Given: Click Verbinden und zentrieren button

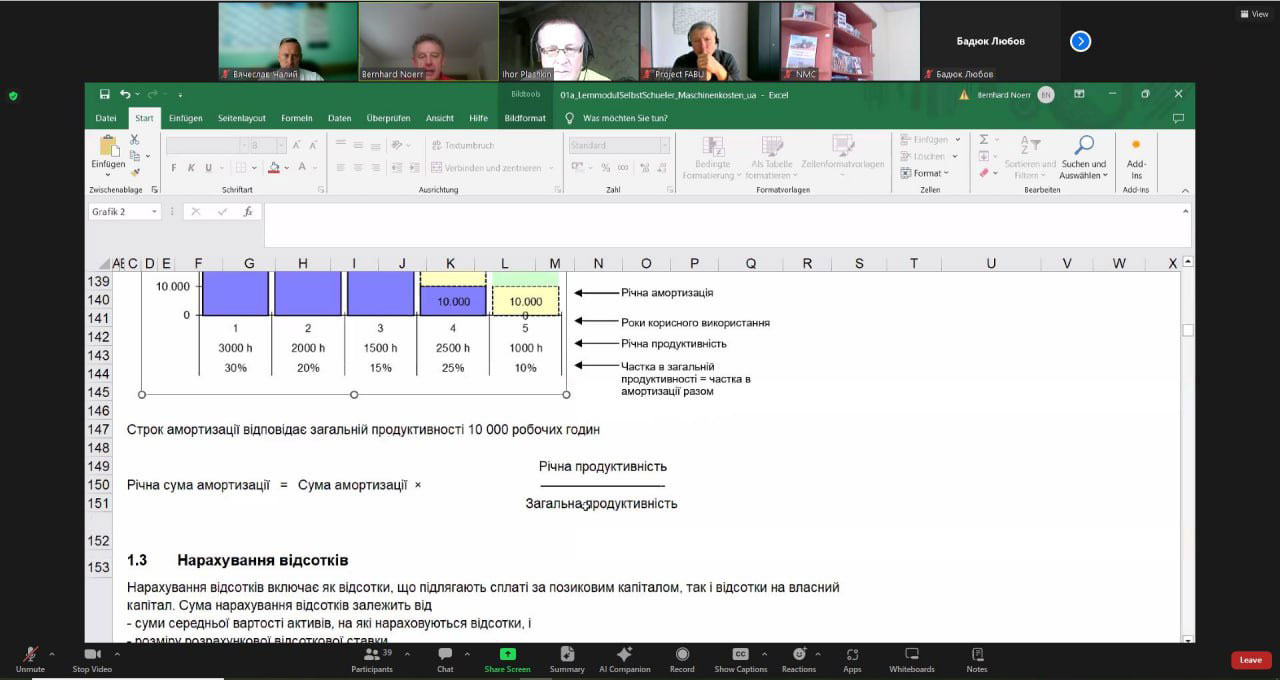Looking at the screenshot, I should (x=487, y=168).
